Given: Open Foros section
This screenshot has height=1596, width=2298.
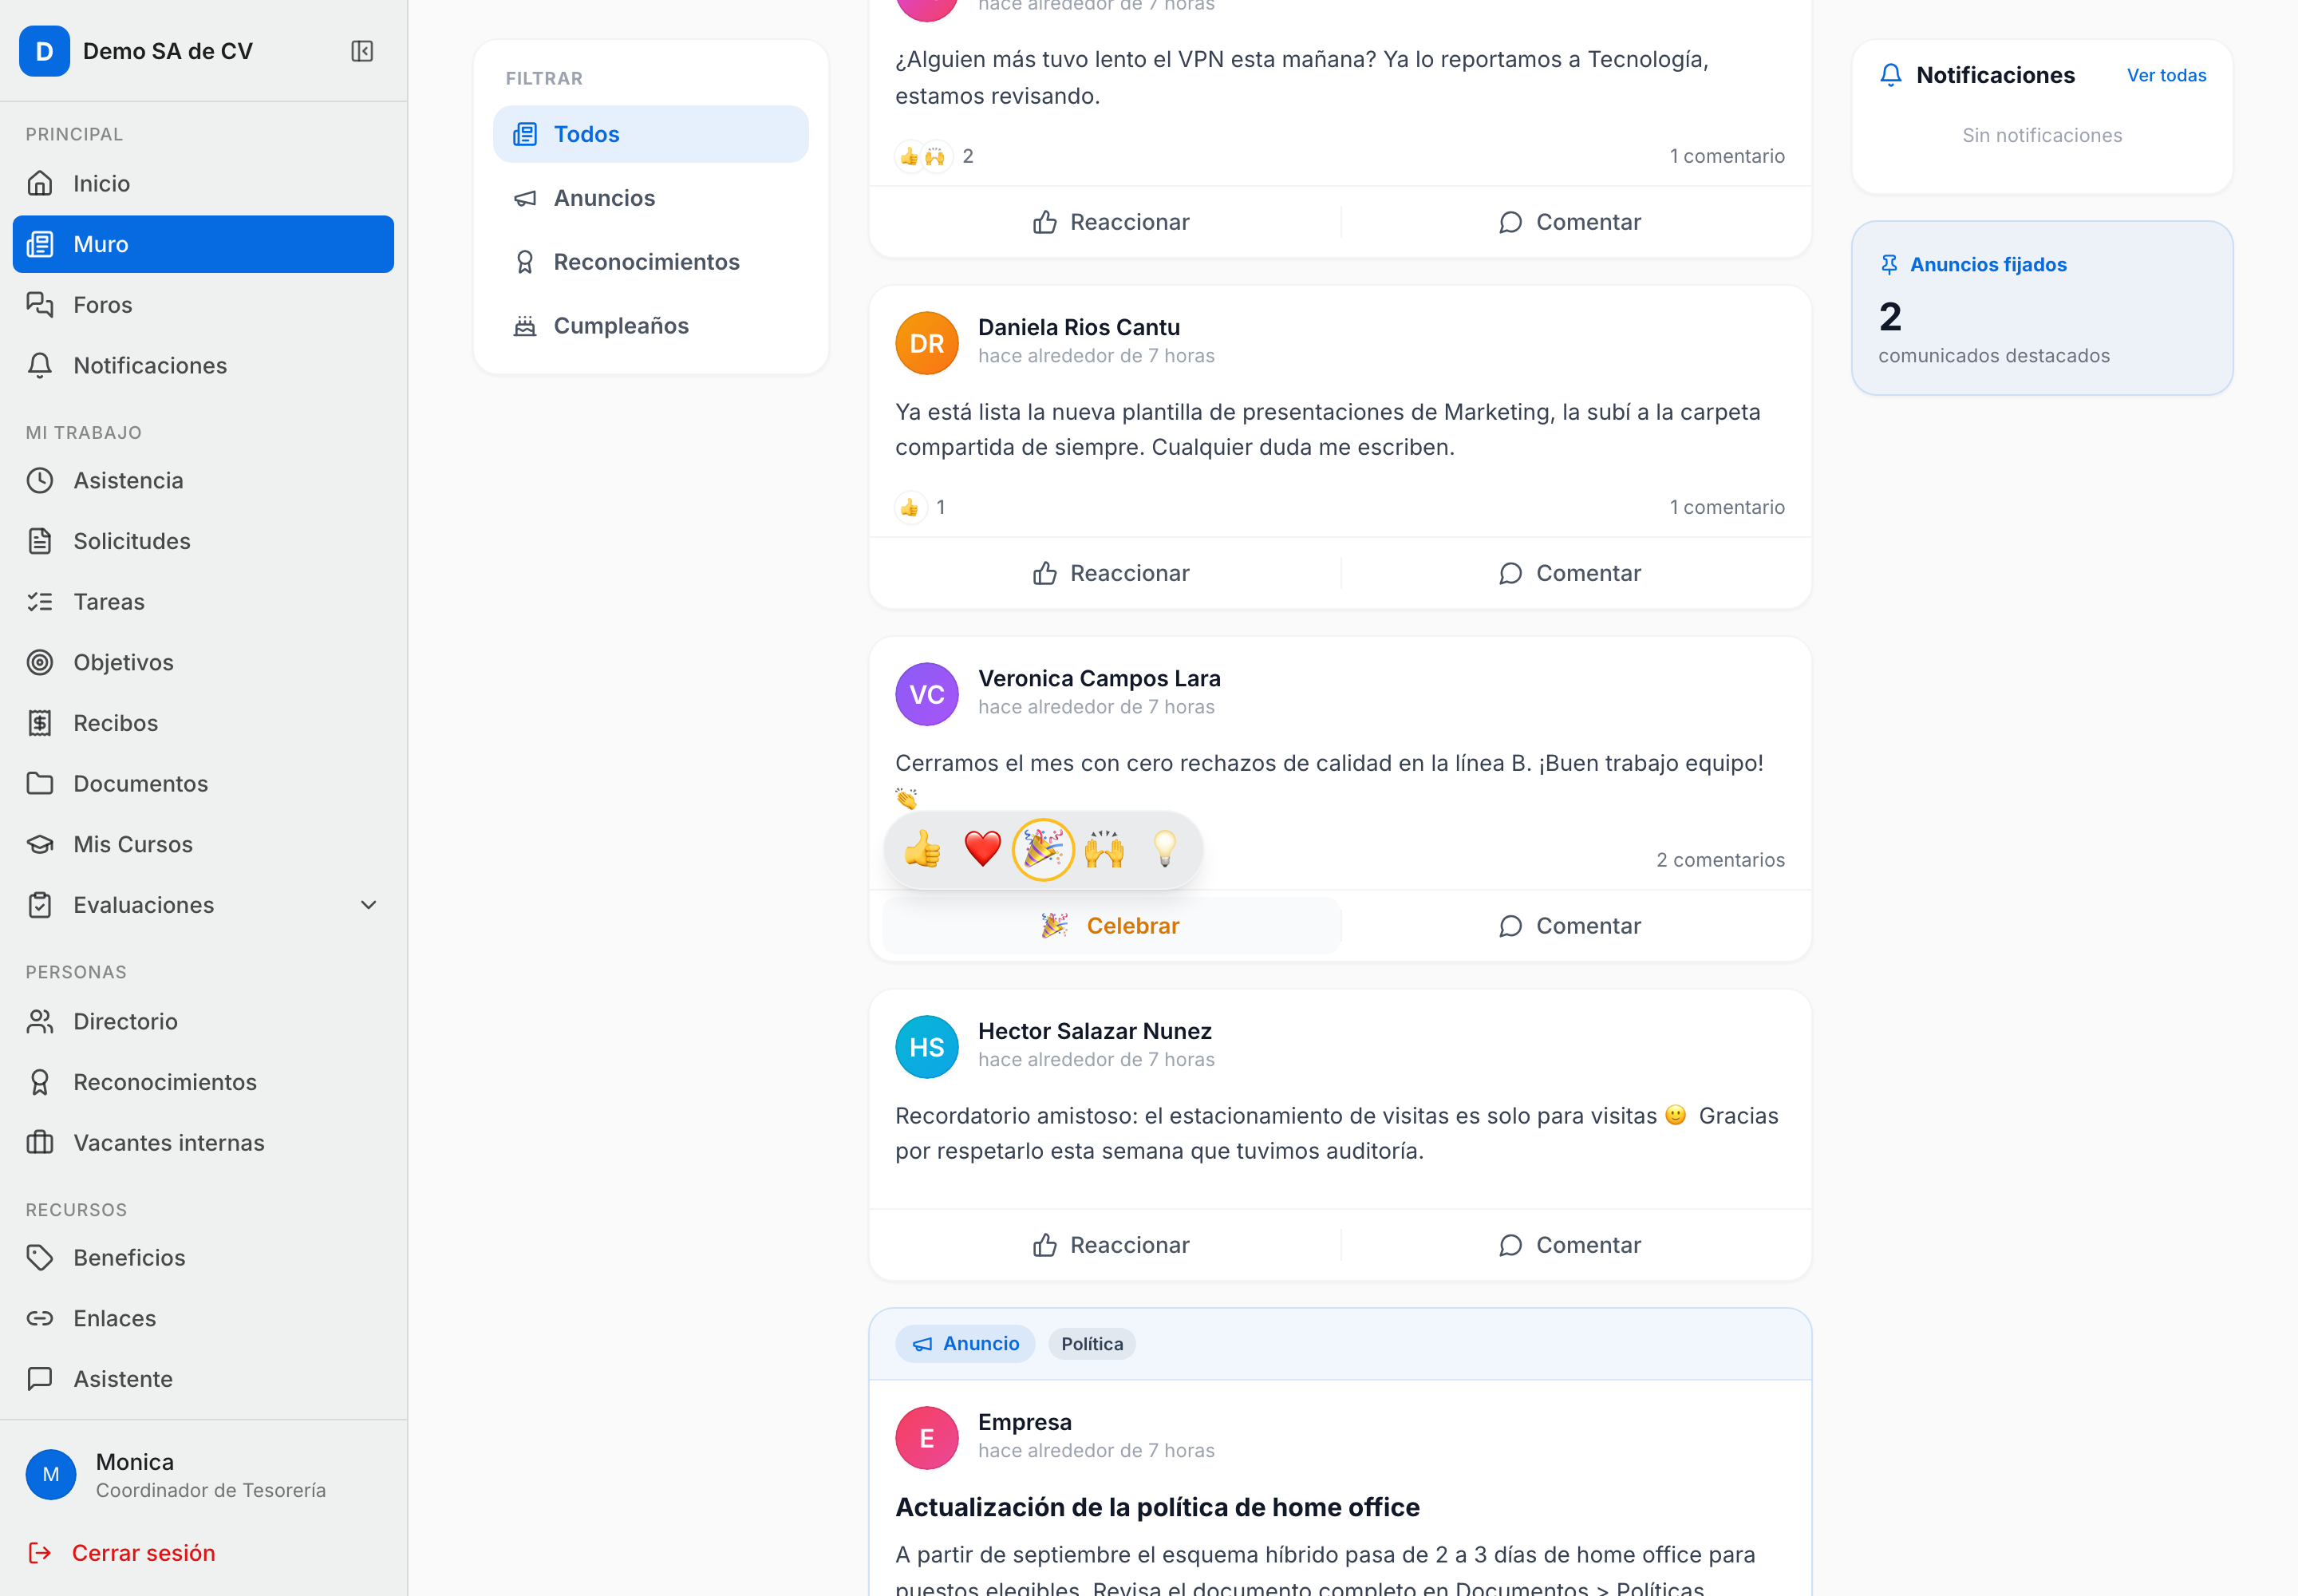Looking at the screenshot, I should click(x=203, y=305).
